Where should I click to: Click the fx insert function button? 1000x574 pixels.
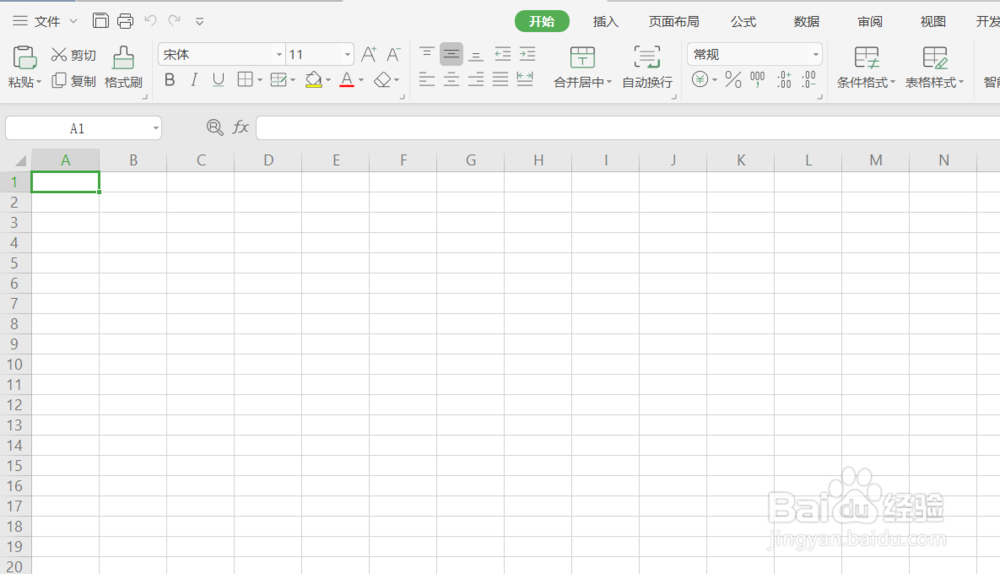pos(240,128)
